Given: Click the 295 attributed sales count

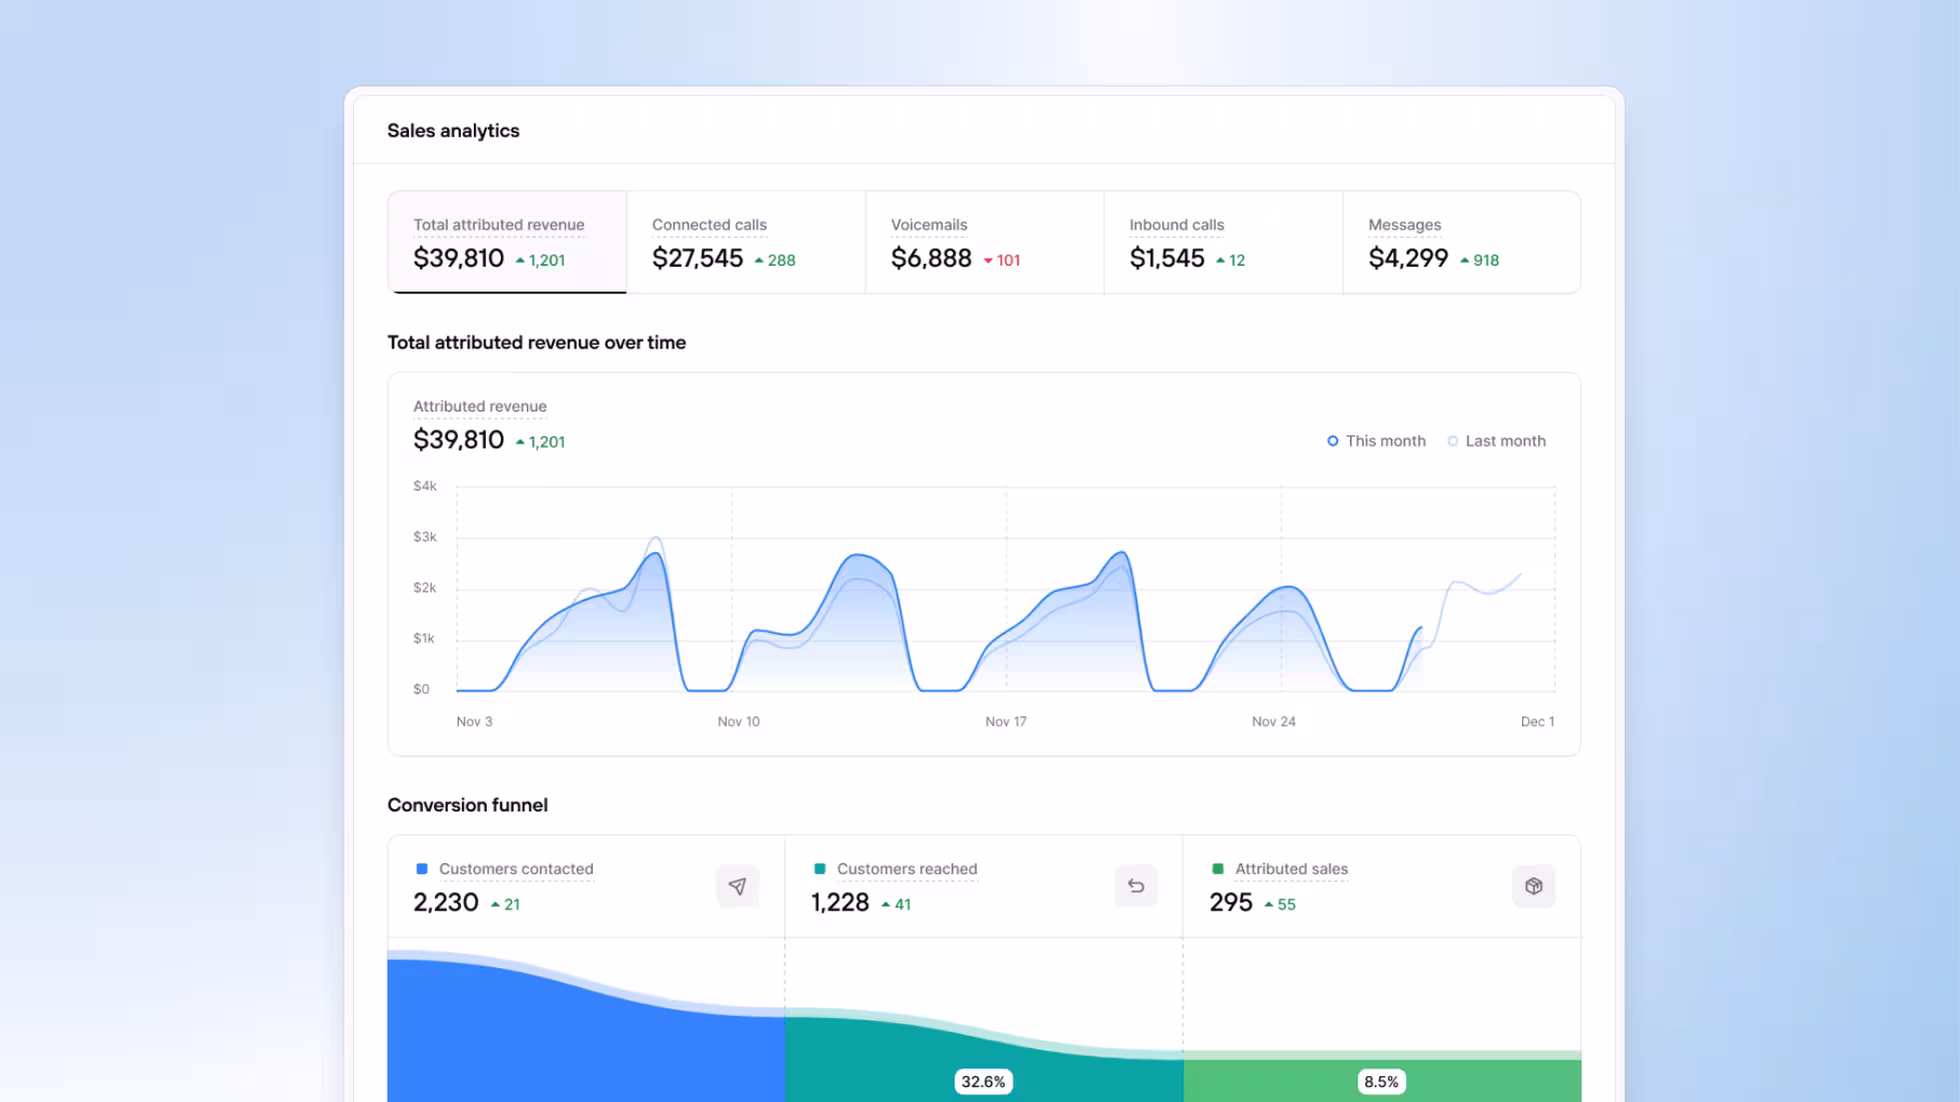Looking at the screenshot, I should (1231, 903).
